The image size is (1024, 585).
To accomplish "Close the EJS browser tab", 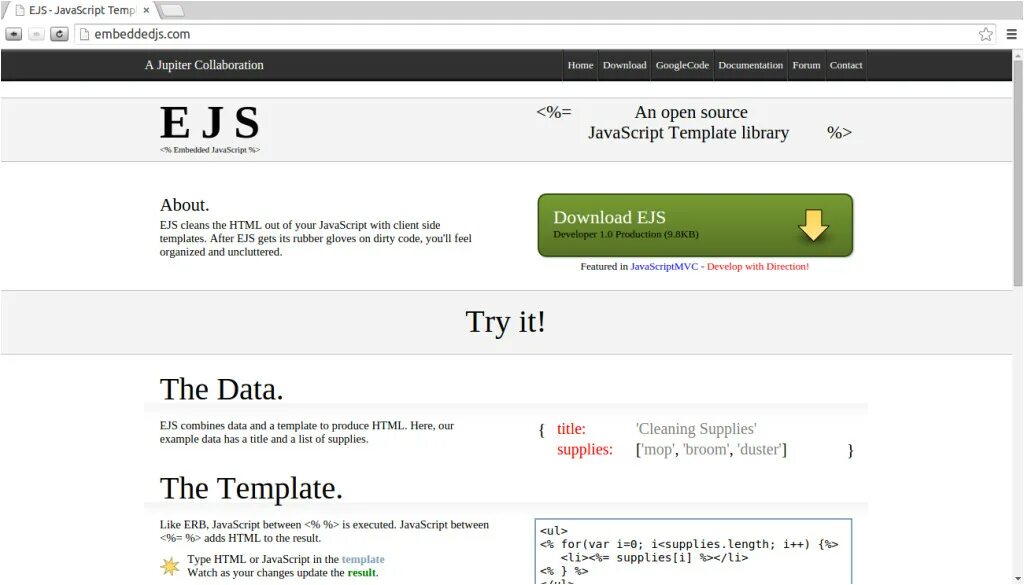I will (x=146, y=10).
